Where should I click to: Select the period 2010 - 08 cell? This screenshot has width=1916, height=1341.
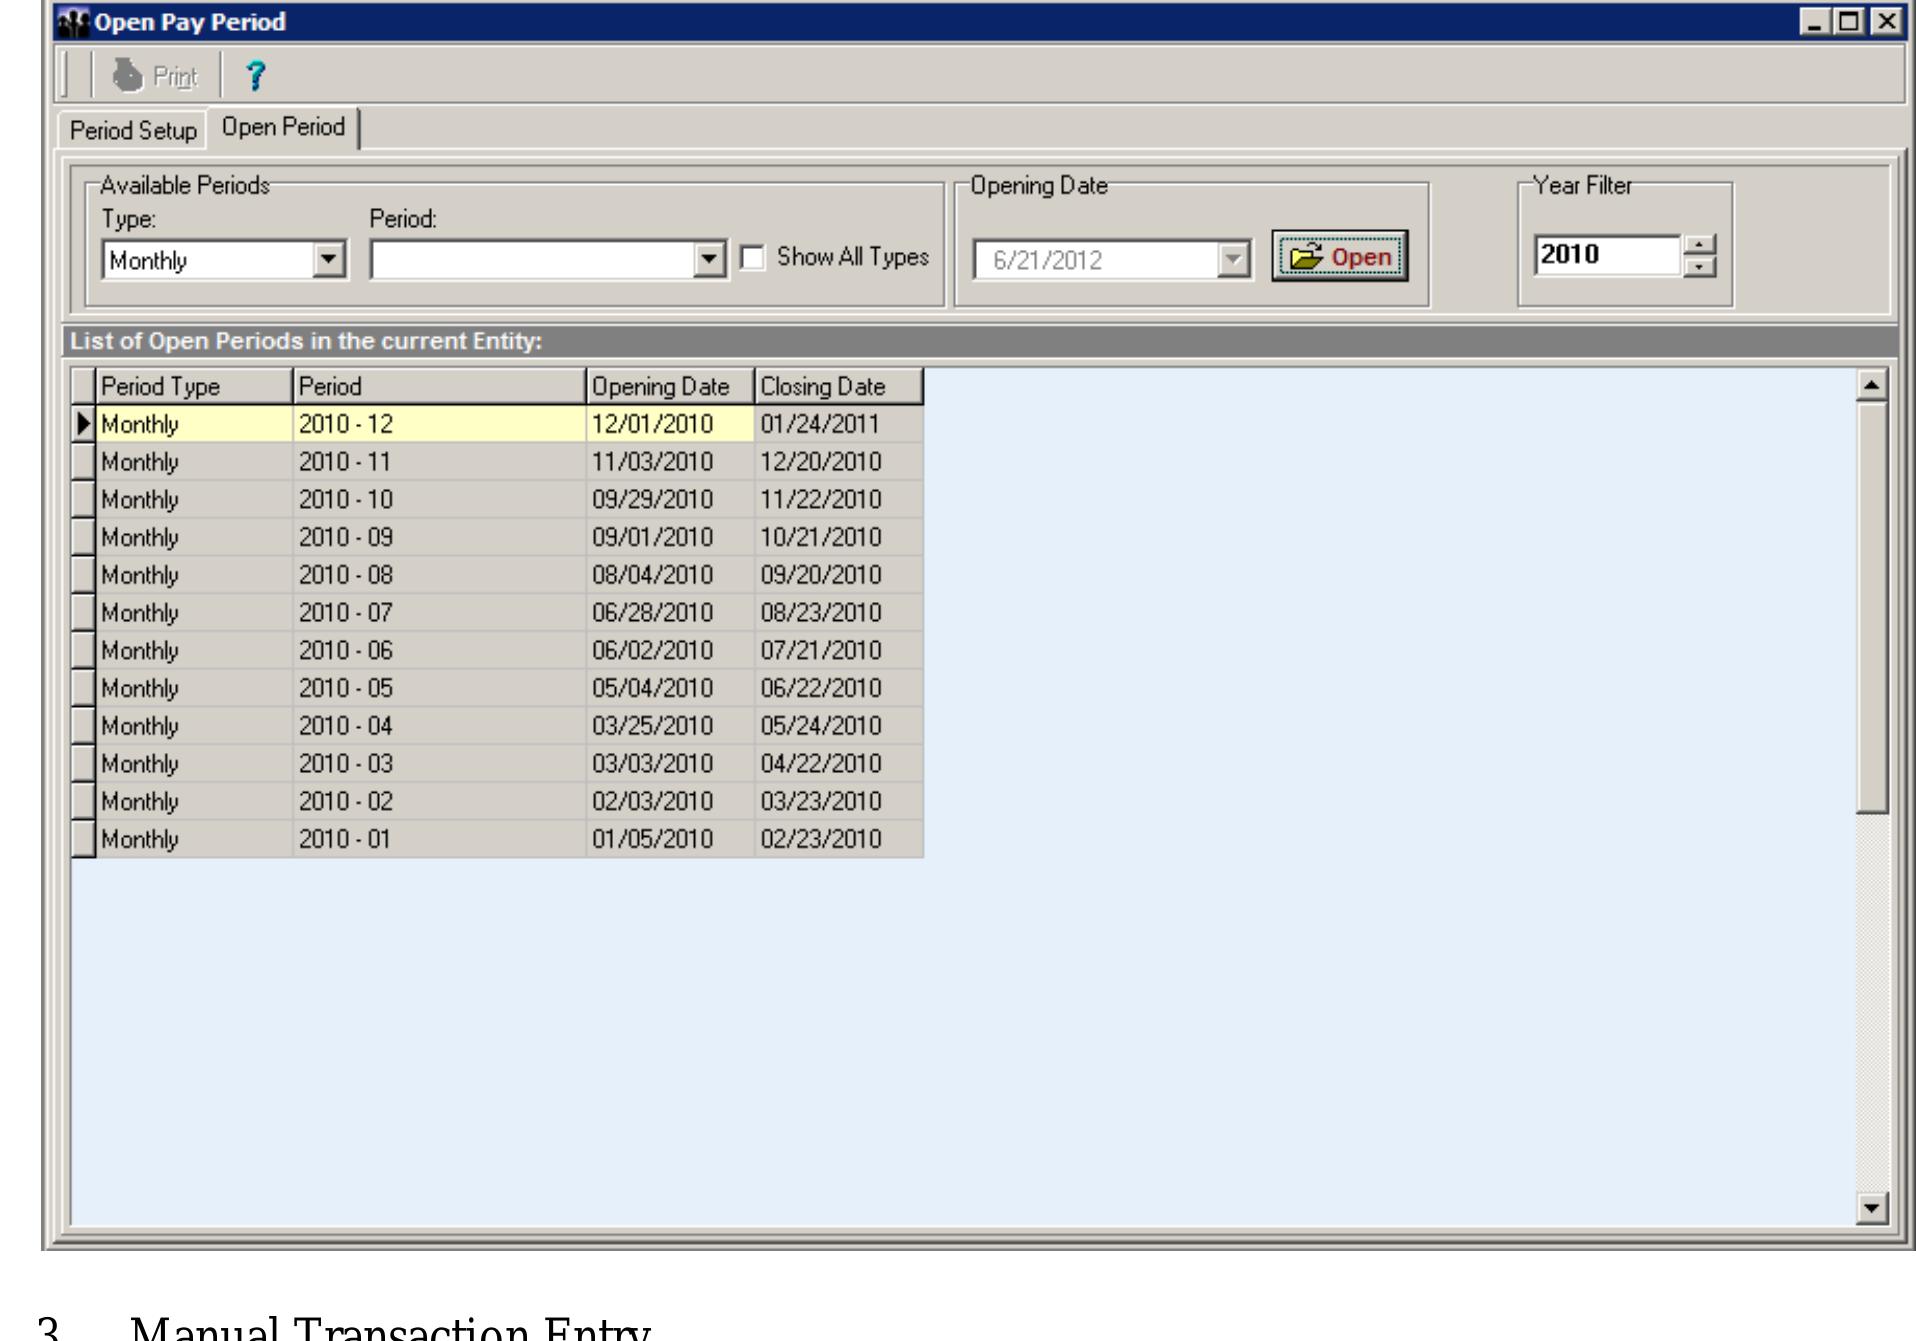pyautogui.click(x=439, y=575)
